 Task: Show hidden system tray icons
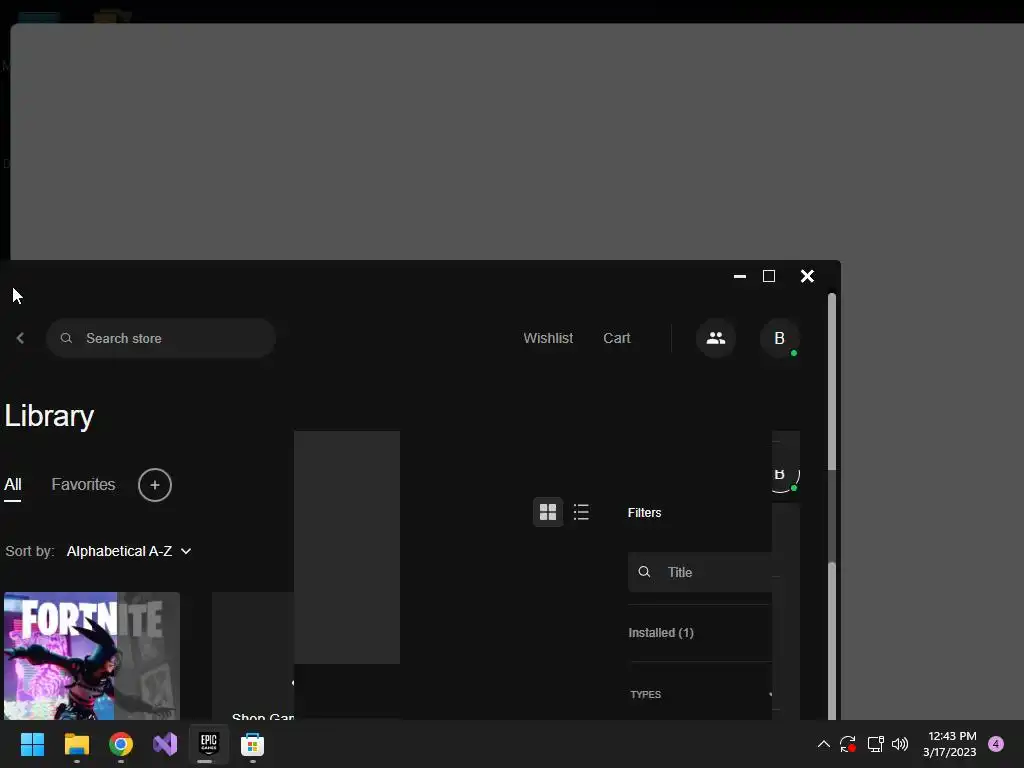coord(824,744)
